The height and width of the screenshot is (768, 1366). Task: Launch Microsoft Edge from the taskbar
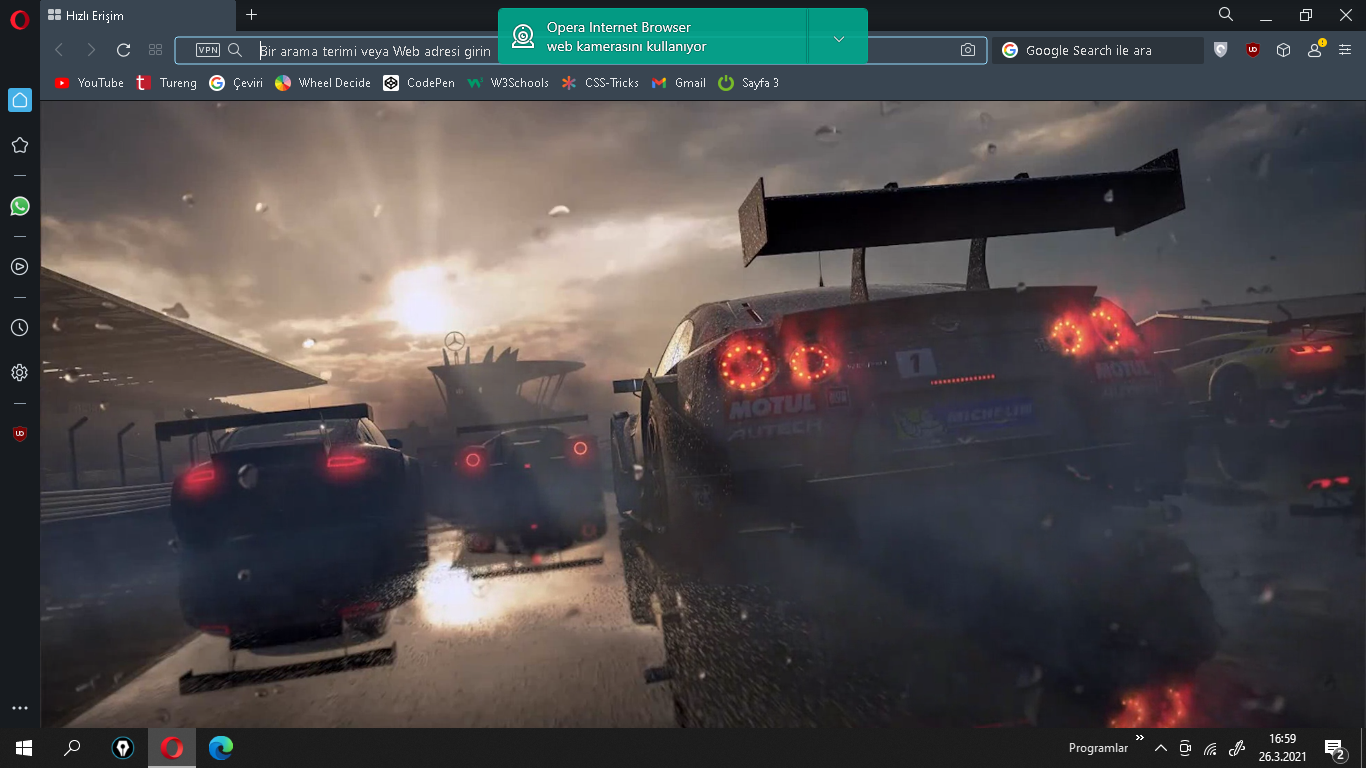coord(221,748)
